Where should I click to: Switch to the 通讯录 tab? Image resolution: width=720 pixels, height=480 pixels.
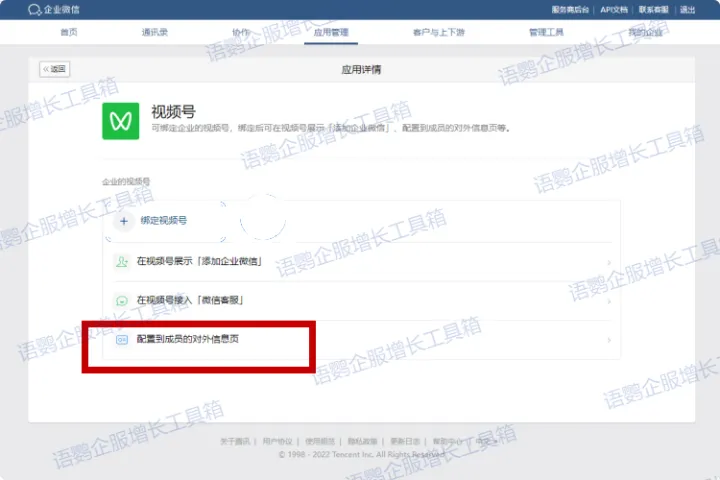pyautogui.click(x=155, y=32)
